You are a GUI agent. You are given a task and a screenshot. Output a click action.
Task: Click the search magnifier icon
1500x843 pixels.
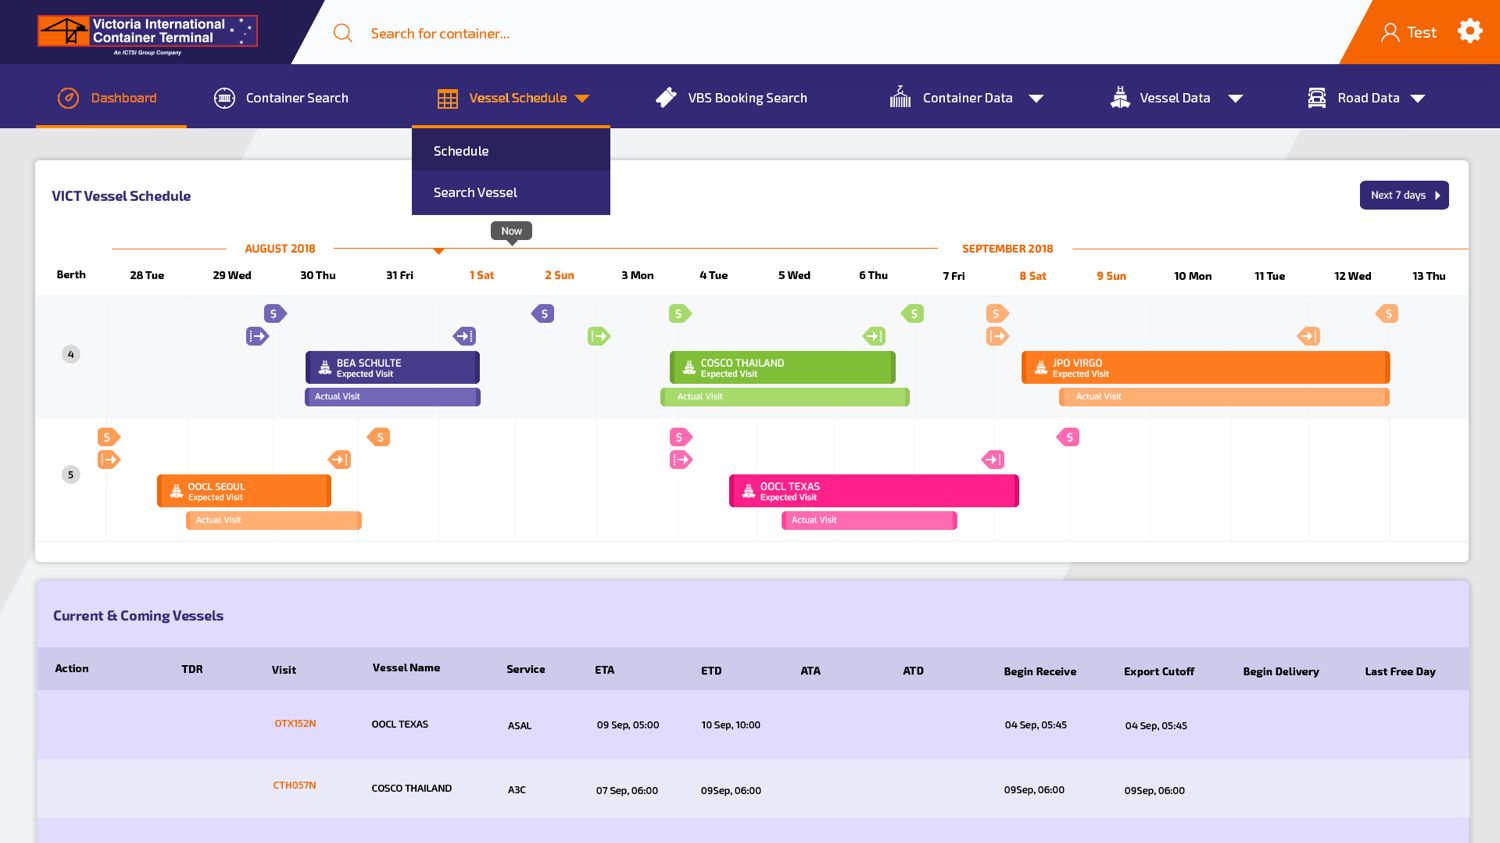pyautogui.click(x=343, y=33)
